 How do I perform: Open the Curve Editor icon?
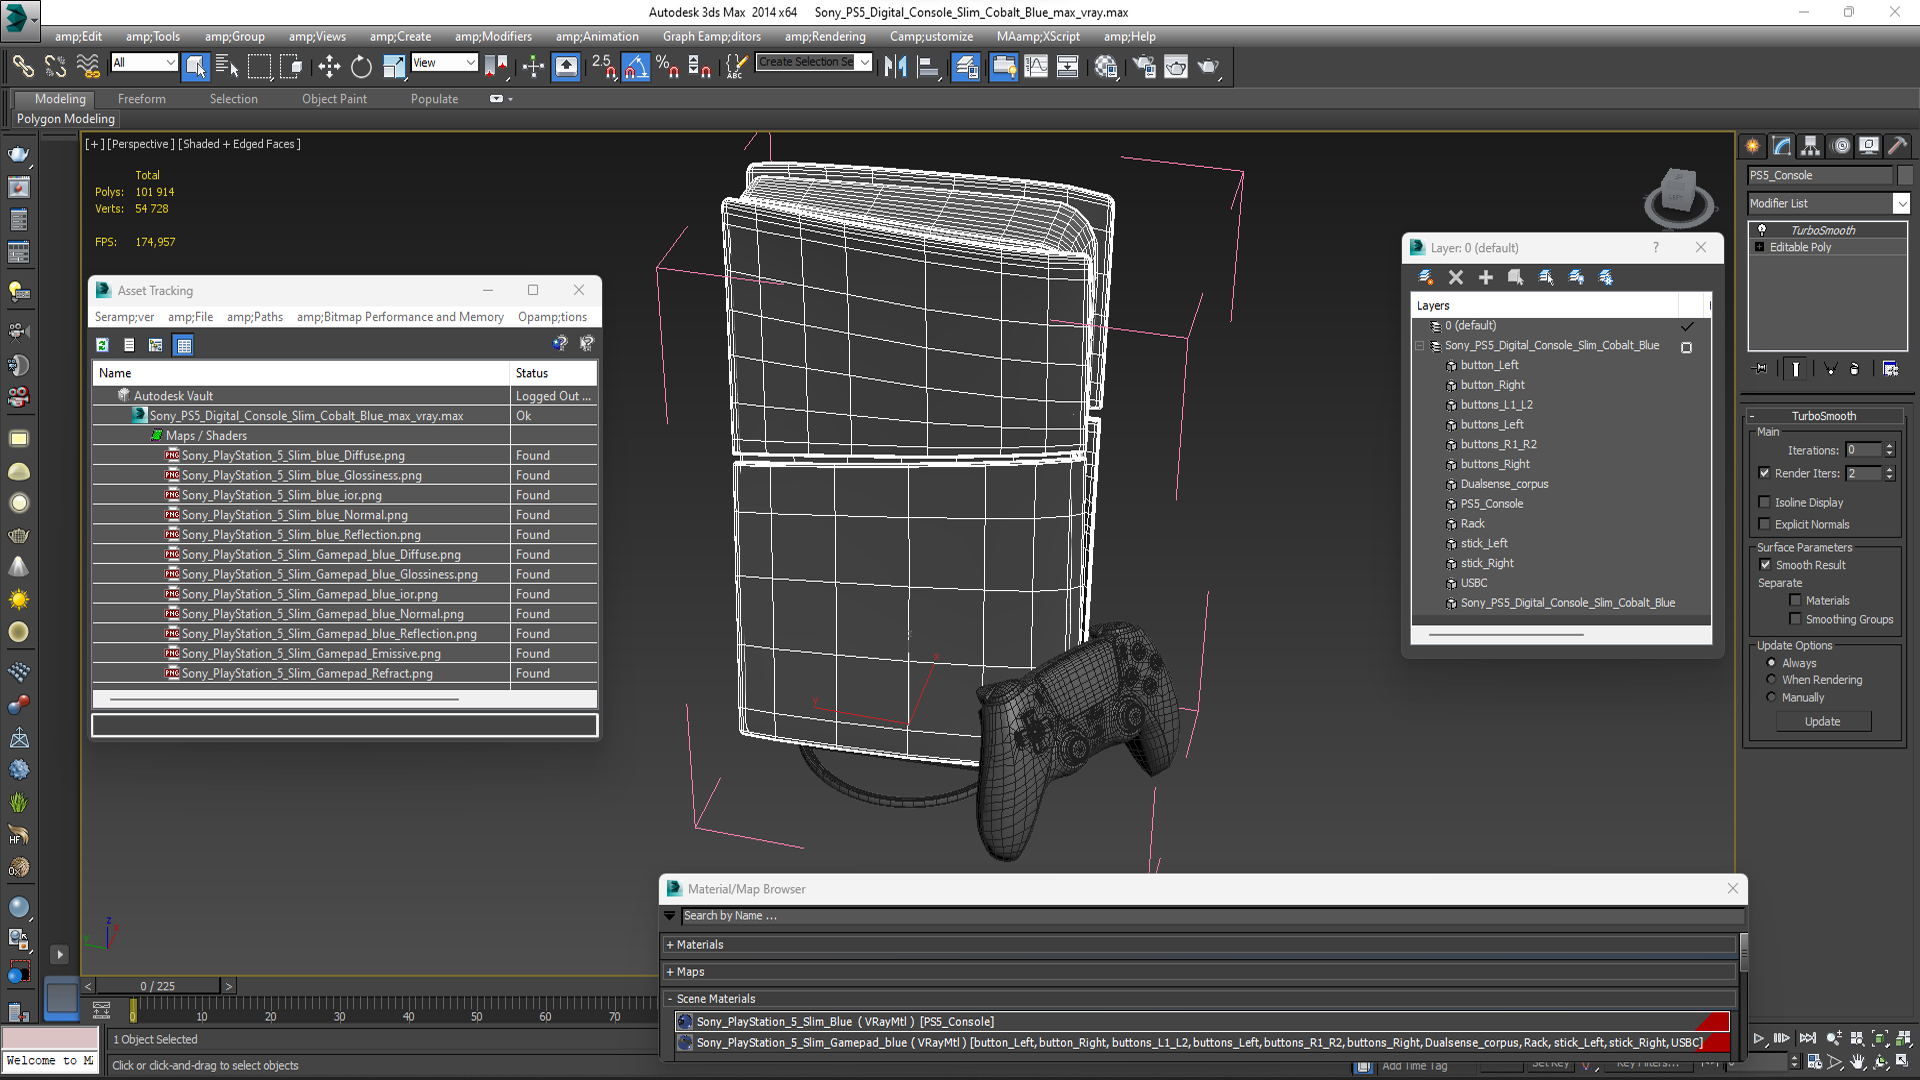(x=1036, y=66)
